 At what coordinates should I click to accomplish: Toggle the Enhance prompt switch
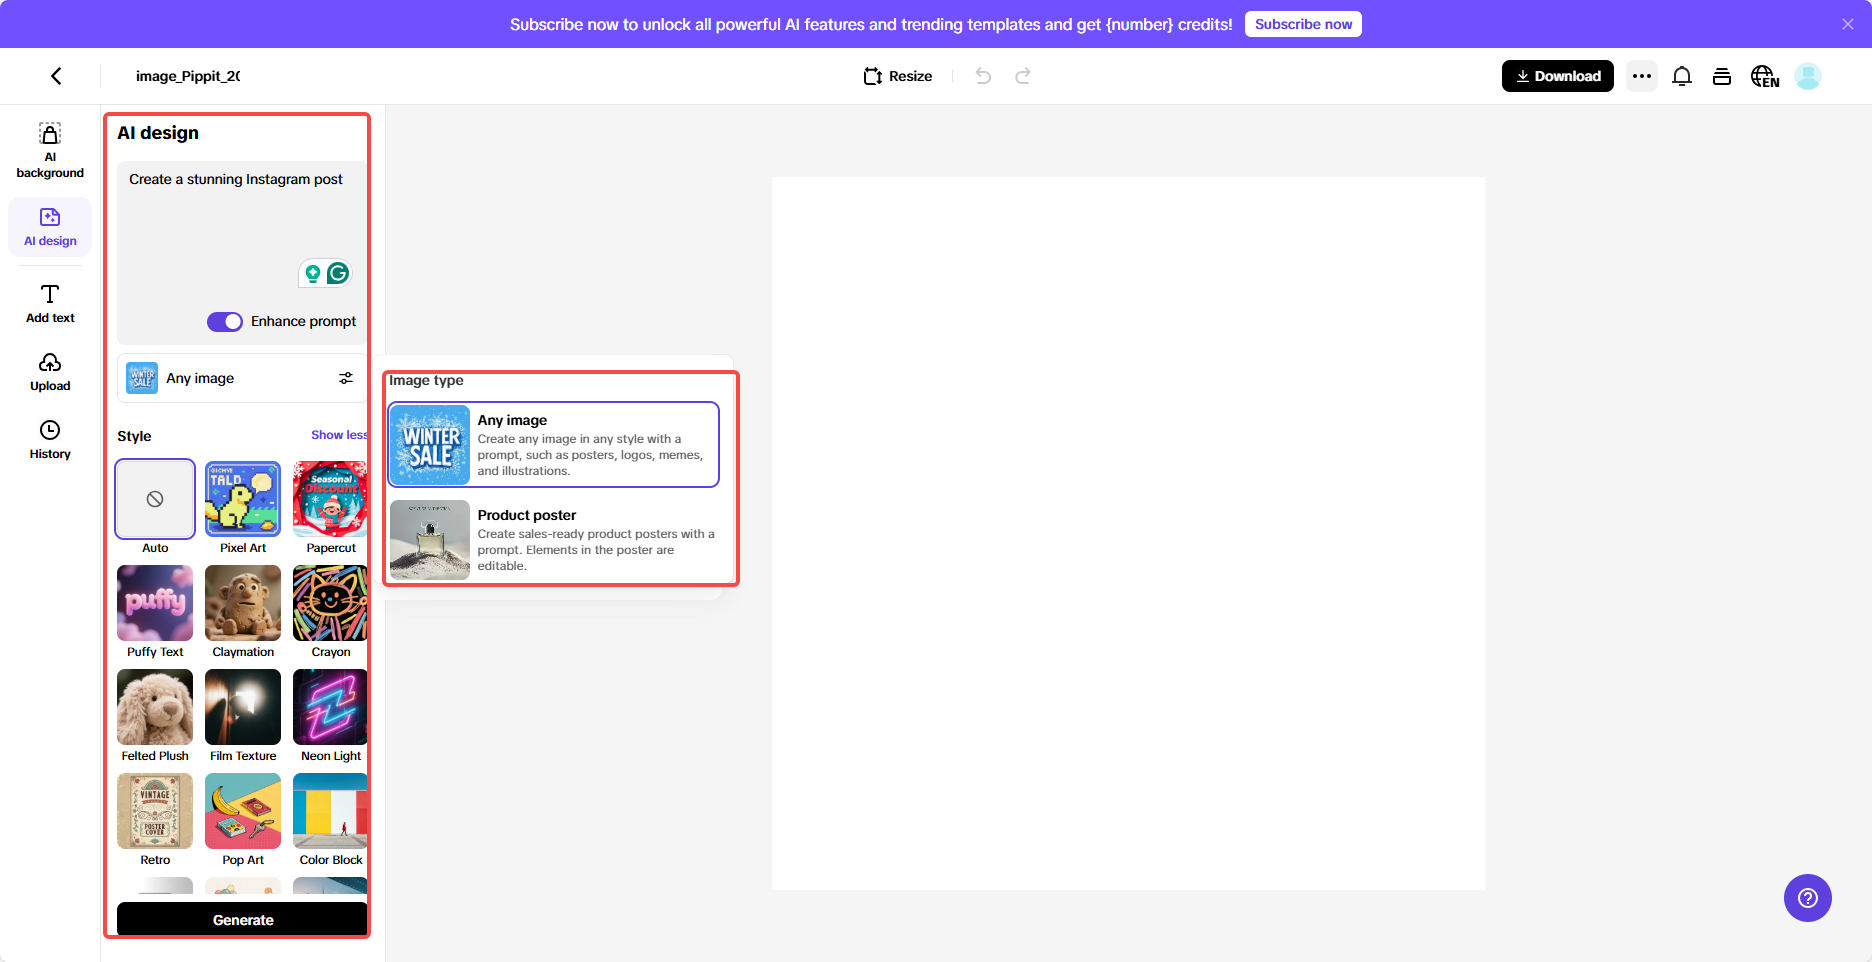coord(225,321)
